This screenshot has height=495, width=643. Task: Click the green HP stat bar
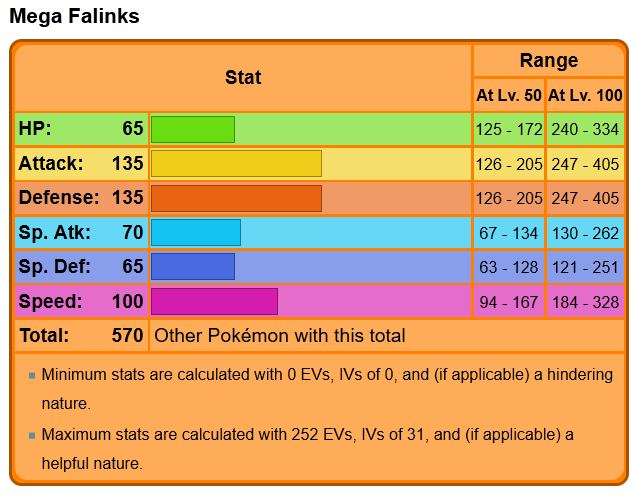point(192,129)
